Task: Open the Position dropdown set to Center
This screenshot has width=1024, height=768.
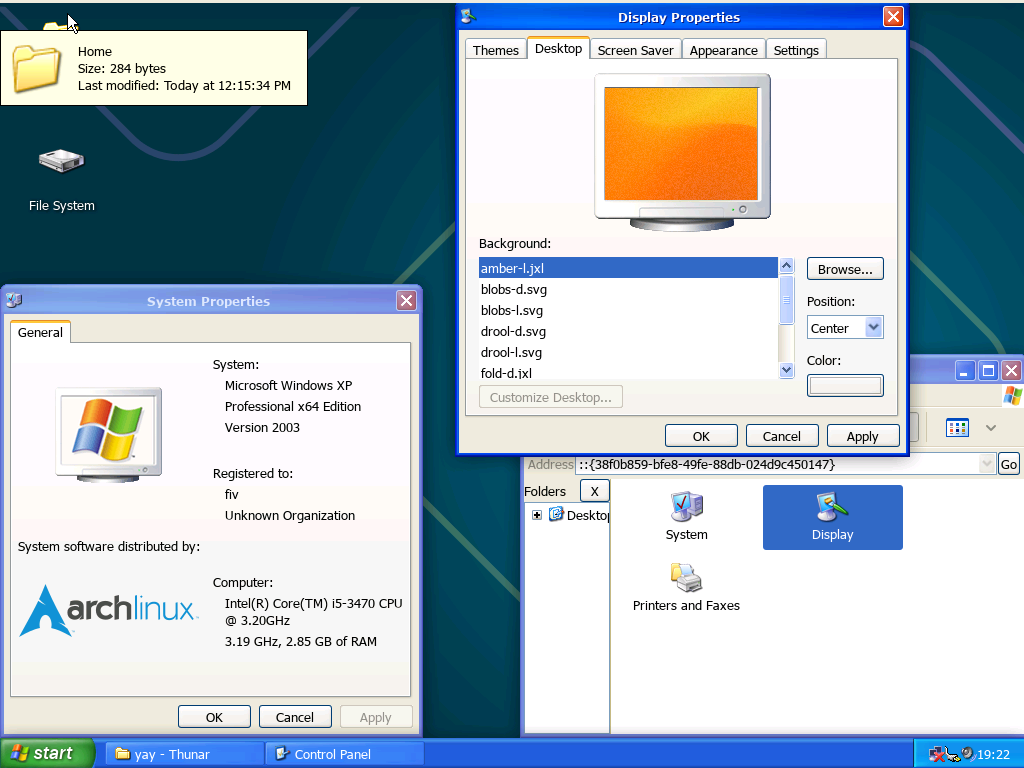Action: tap(844, 328)
